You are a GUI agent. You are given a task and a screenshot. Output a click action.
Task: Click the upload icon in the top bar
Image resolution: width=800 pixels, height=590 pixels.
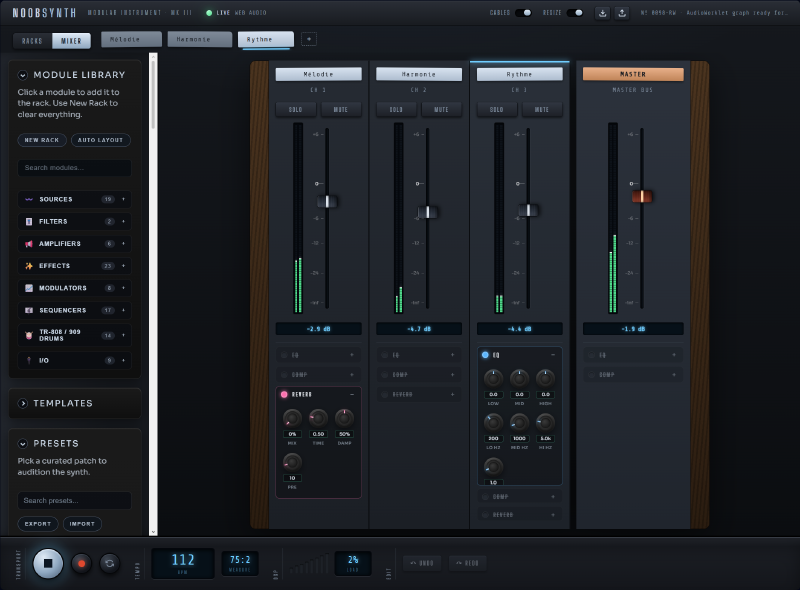[622, 13]
